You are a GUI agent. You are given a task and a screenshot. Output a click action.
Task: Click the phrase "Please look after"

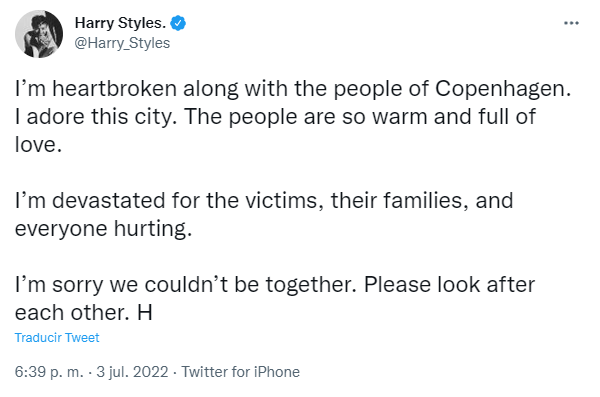(x=450, y=285)
